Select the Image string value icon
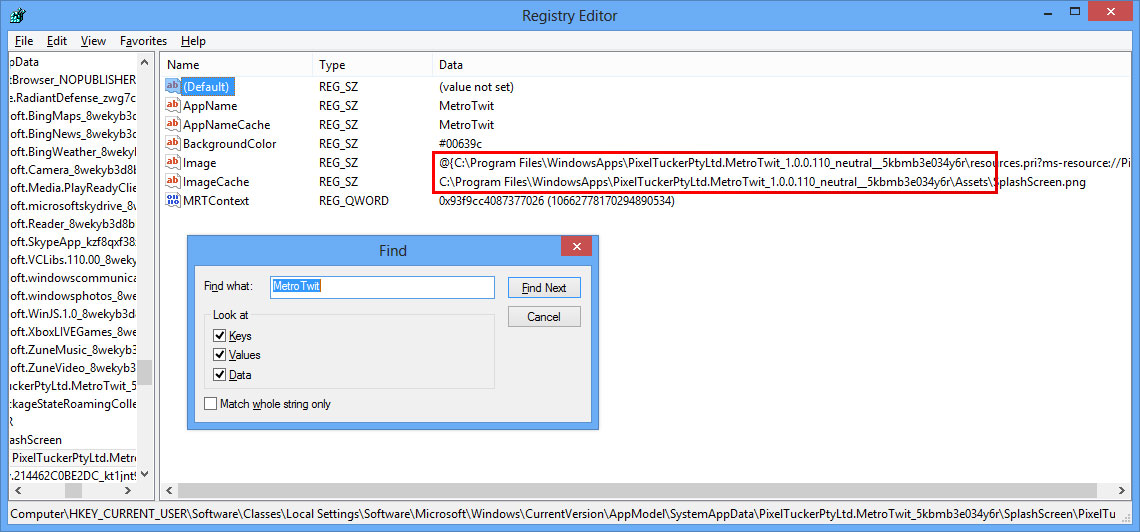1140x532 pixels. coord(172,162)
